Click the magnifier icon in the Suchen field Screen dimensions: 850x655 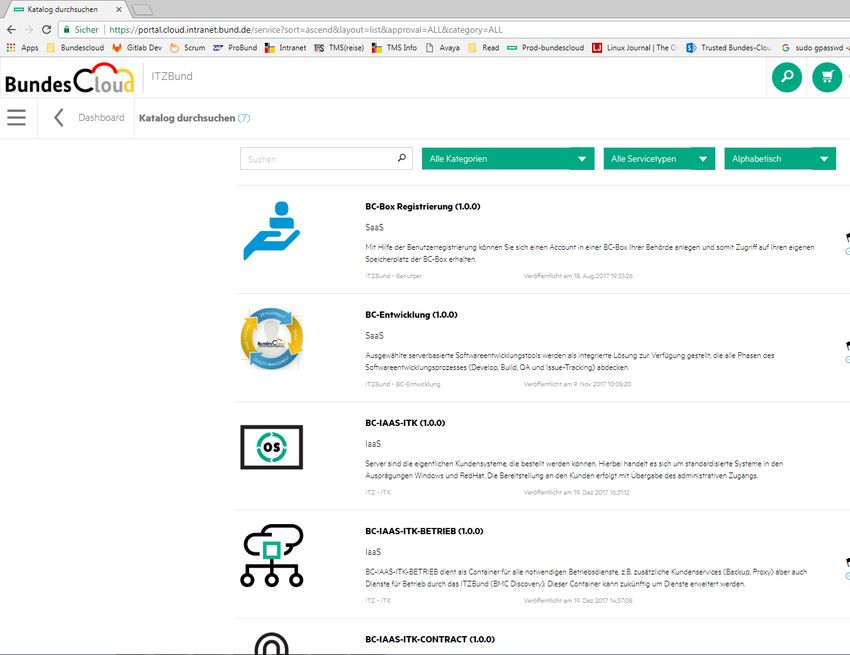coord(402,158)
